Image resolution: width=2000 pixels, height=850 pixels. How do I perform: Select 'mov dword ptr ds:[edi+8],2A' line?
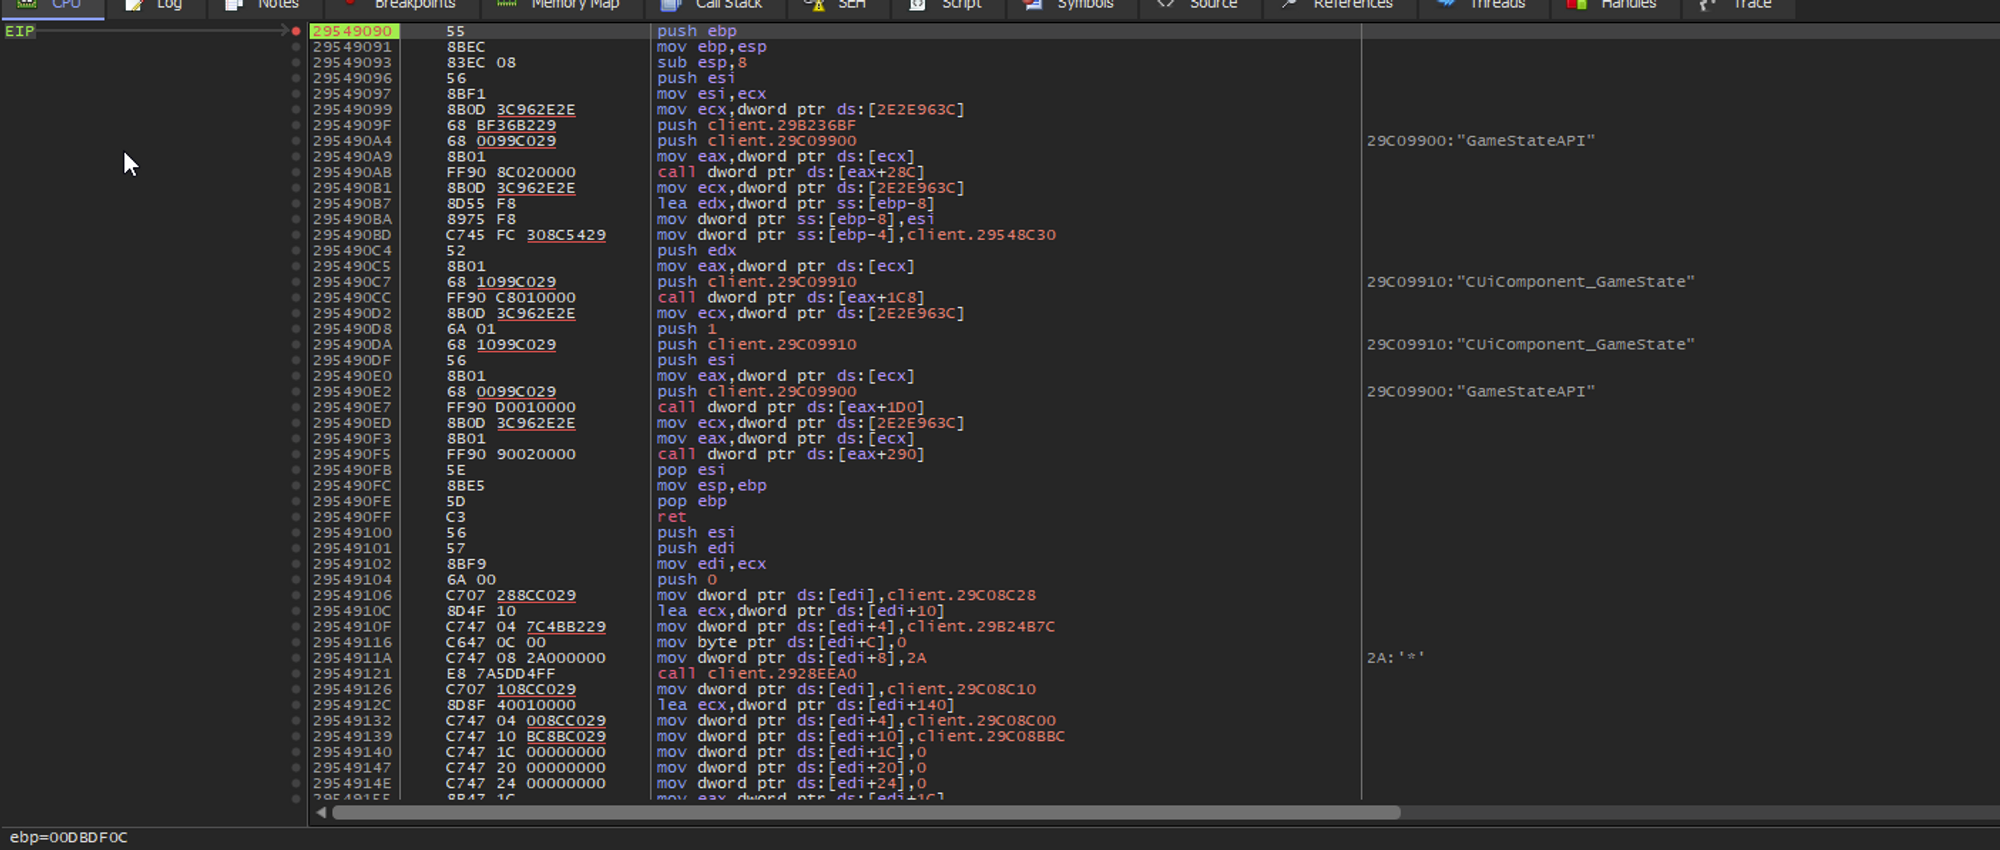click(791, 658)
